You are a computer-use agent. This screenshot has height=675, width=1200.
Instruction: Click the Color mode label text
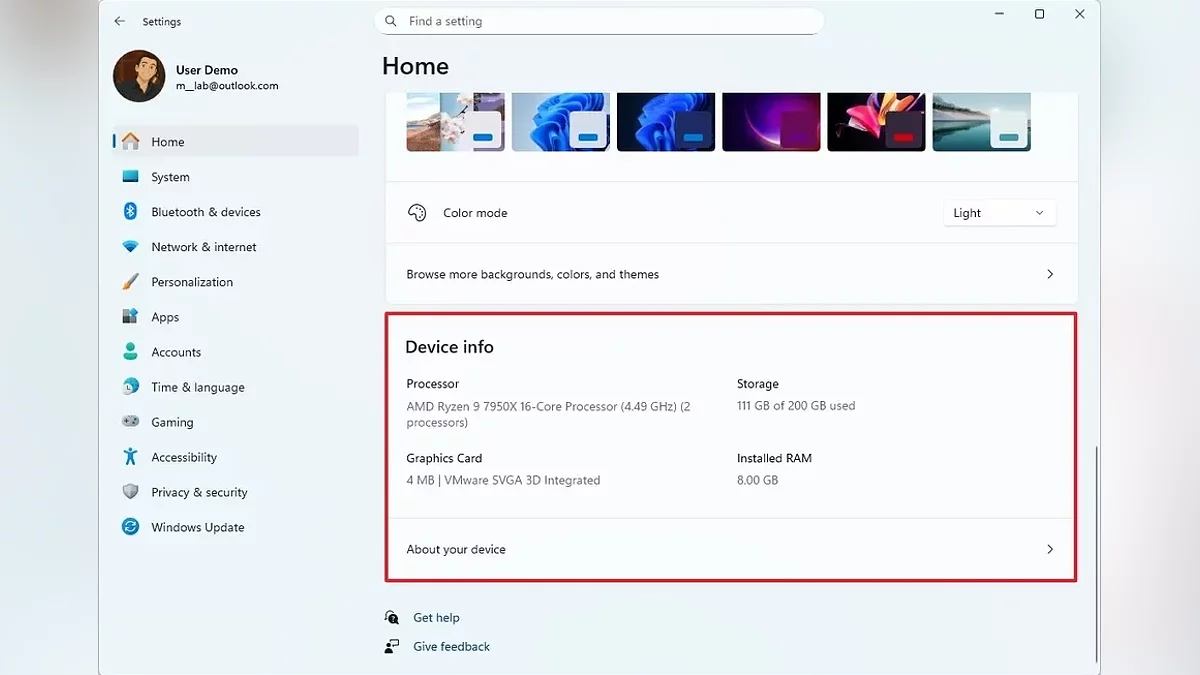[x=475, y=213]
